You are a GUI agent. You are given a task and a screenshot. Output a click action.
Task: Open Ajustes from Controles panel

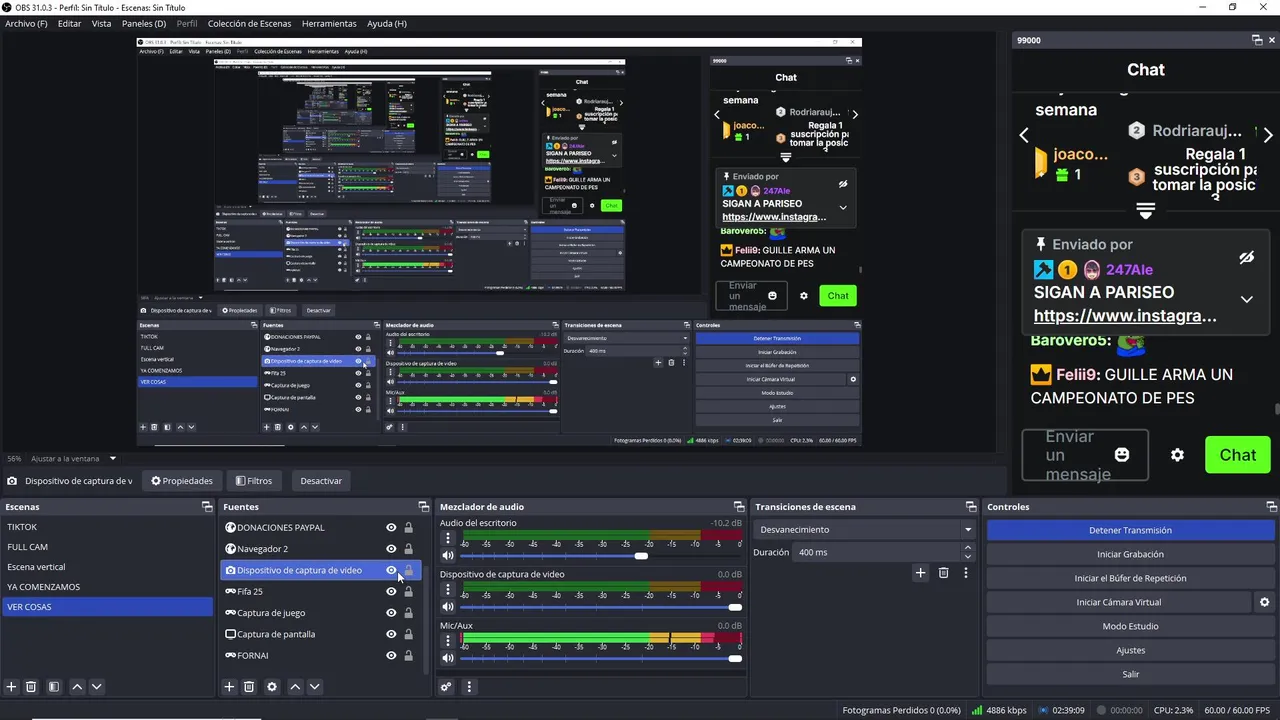(1130, 650)
